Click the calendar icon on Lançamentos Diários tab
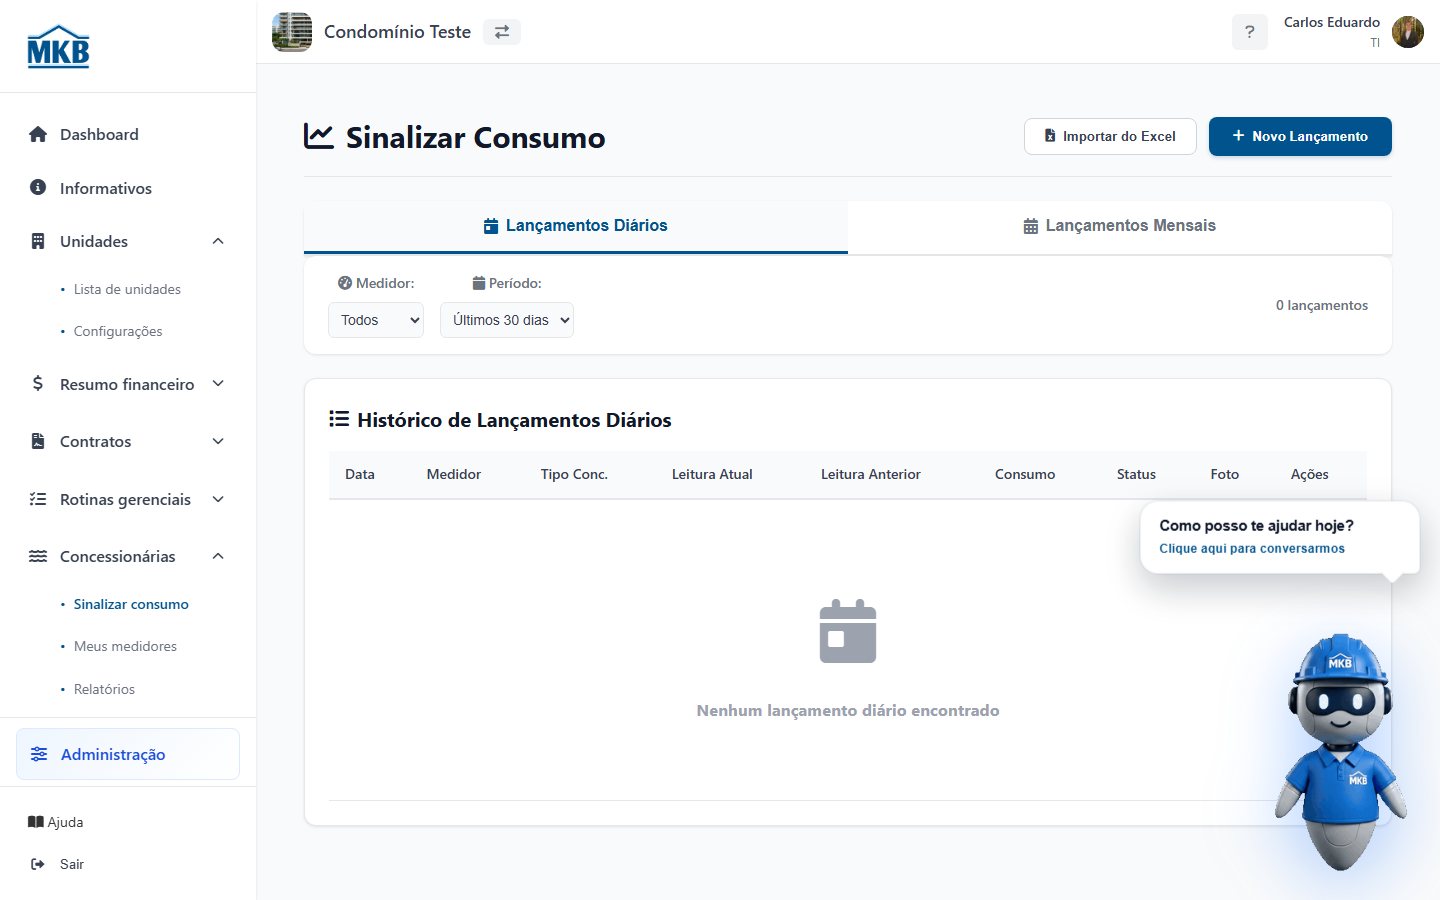The width and height of the screenshot is (1440, 900). [x=491, y=226]
